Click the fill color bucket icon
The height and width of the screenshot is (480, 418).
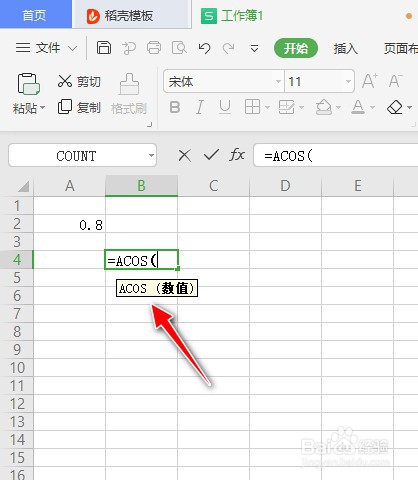coord(324,107)
